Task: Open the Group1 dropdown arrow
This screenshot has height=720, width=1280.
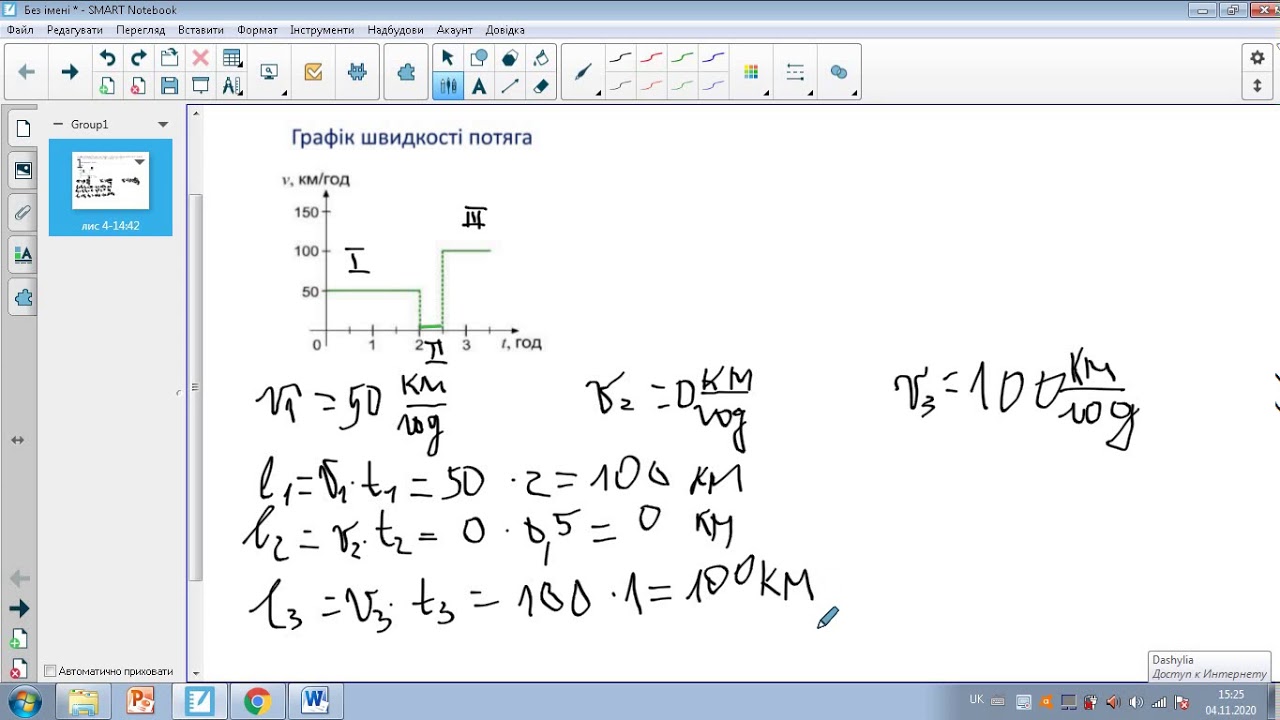Action: click(x=163, y=125)
